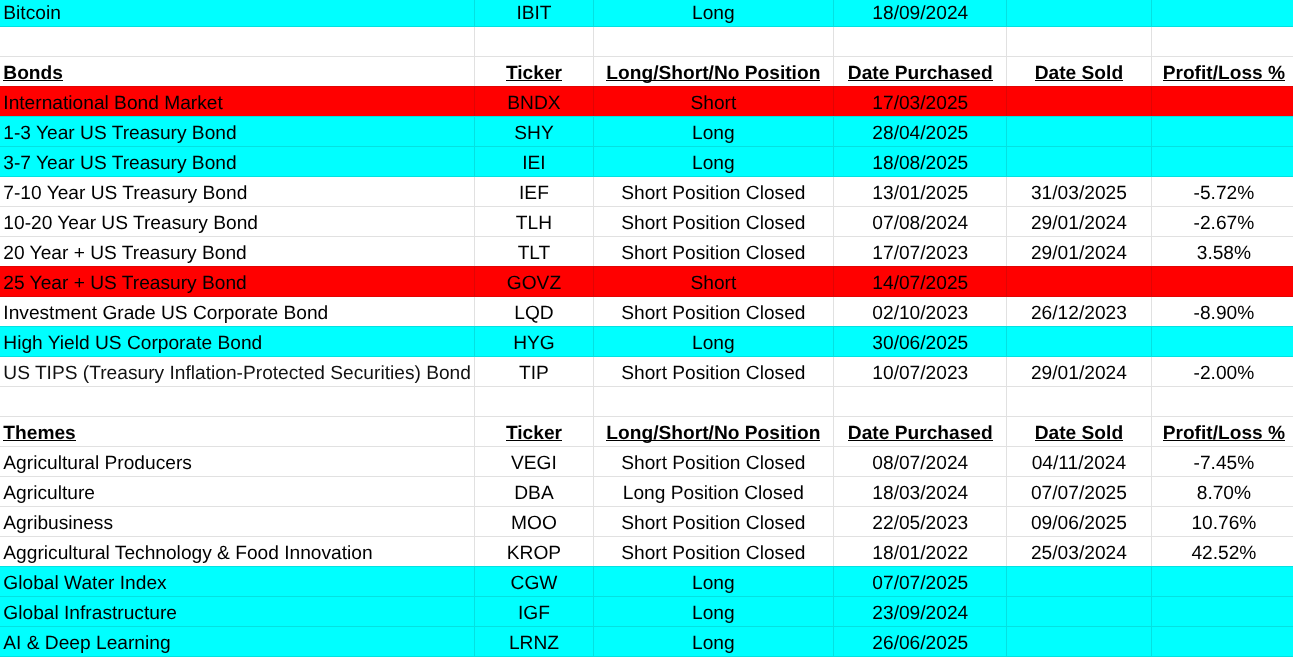Click the Profit/Loss % header under Themes
This screenshot has height=657, width=1293.
tap(1223, 433)
